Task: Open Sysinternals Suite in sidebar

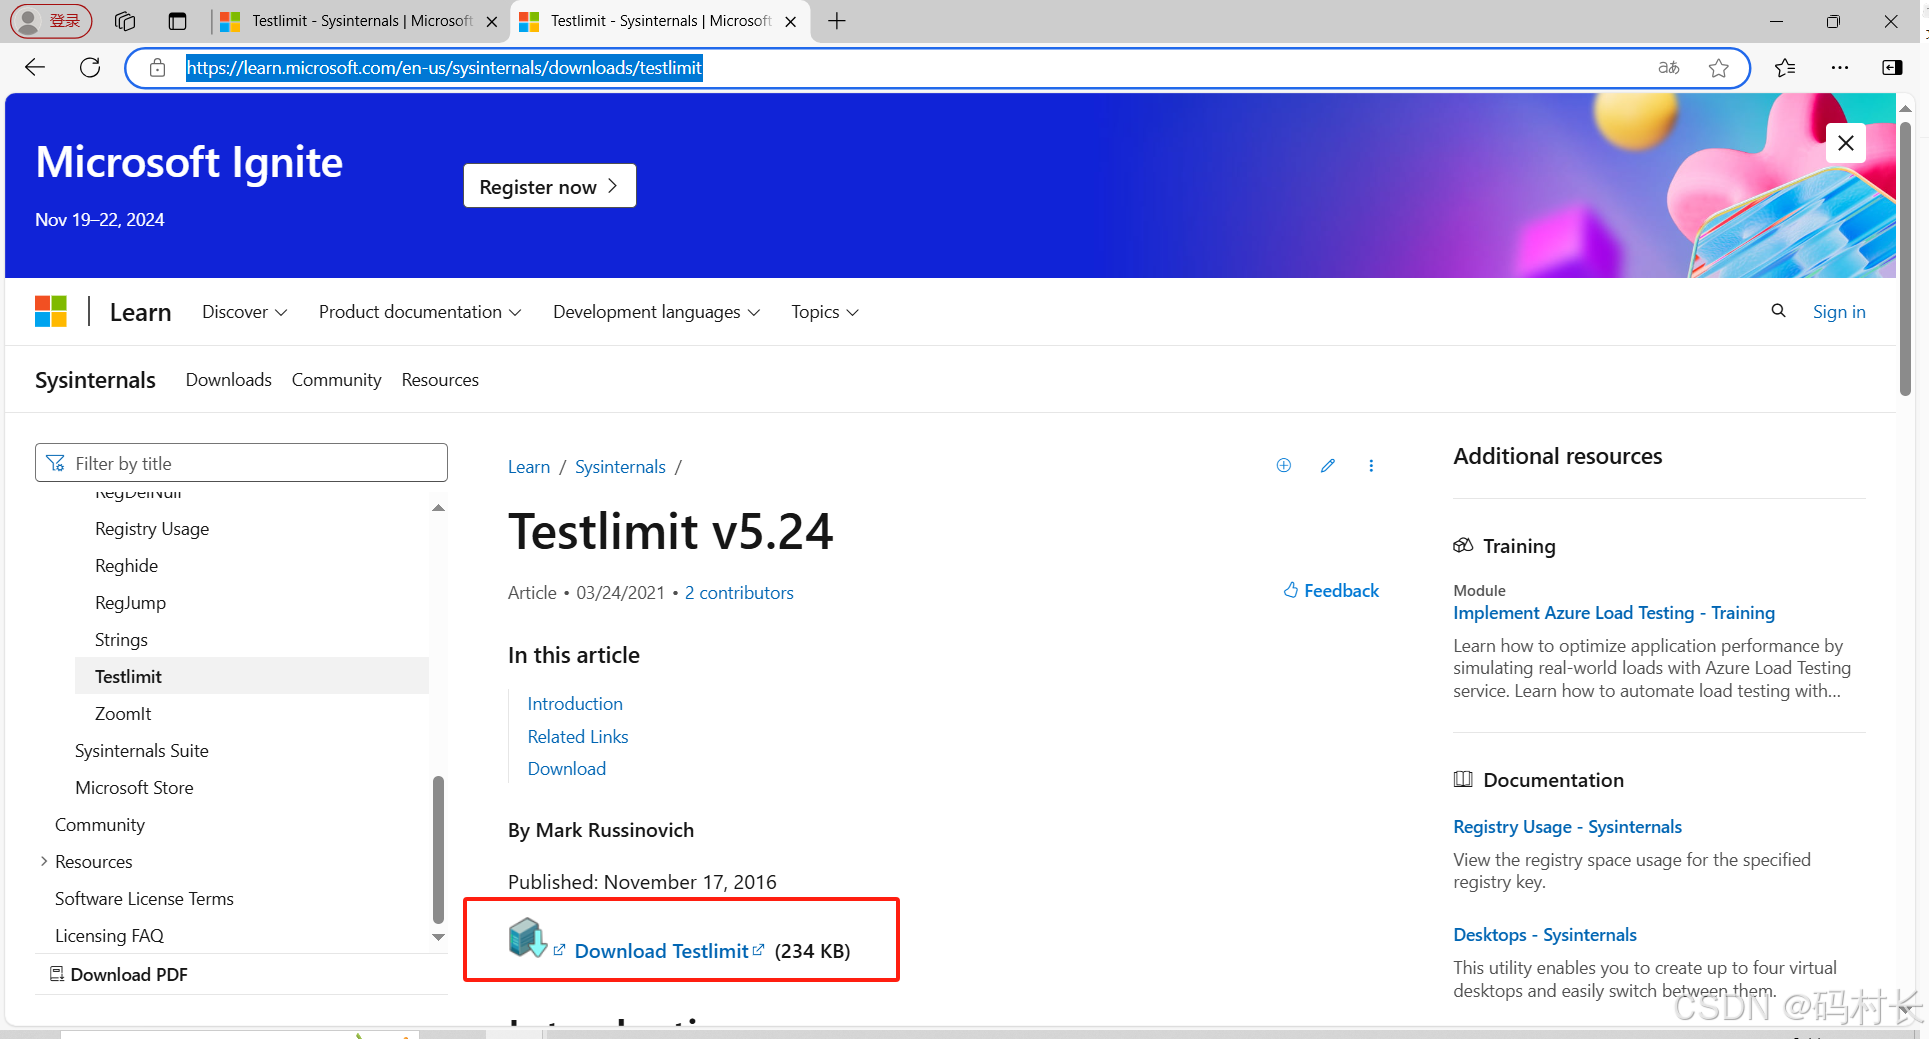Action: tap(142, 751)
